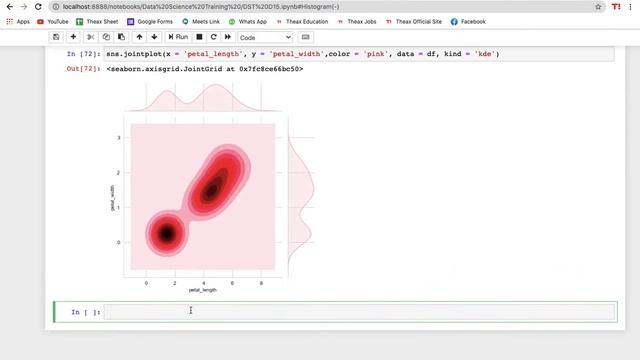This screenshot has height=360, width=640.
Task: Open the Theax Jobs bookmark
Action: click(357, 22)
